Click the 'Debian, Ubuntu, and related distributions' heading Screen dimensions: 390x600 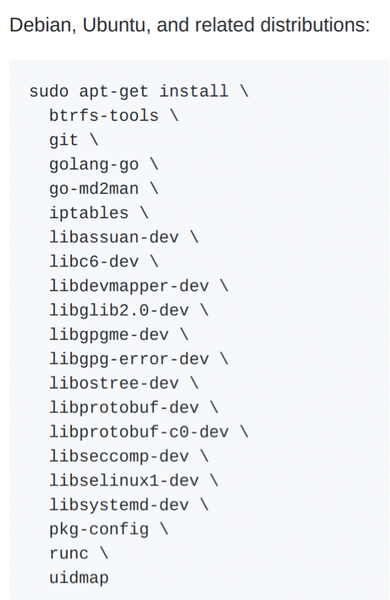pos(190,25)
